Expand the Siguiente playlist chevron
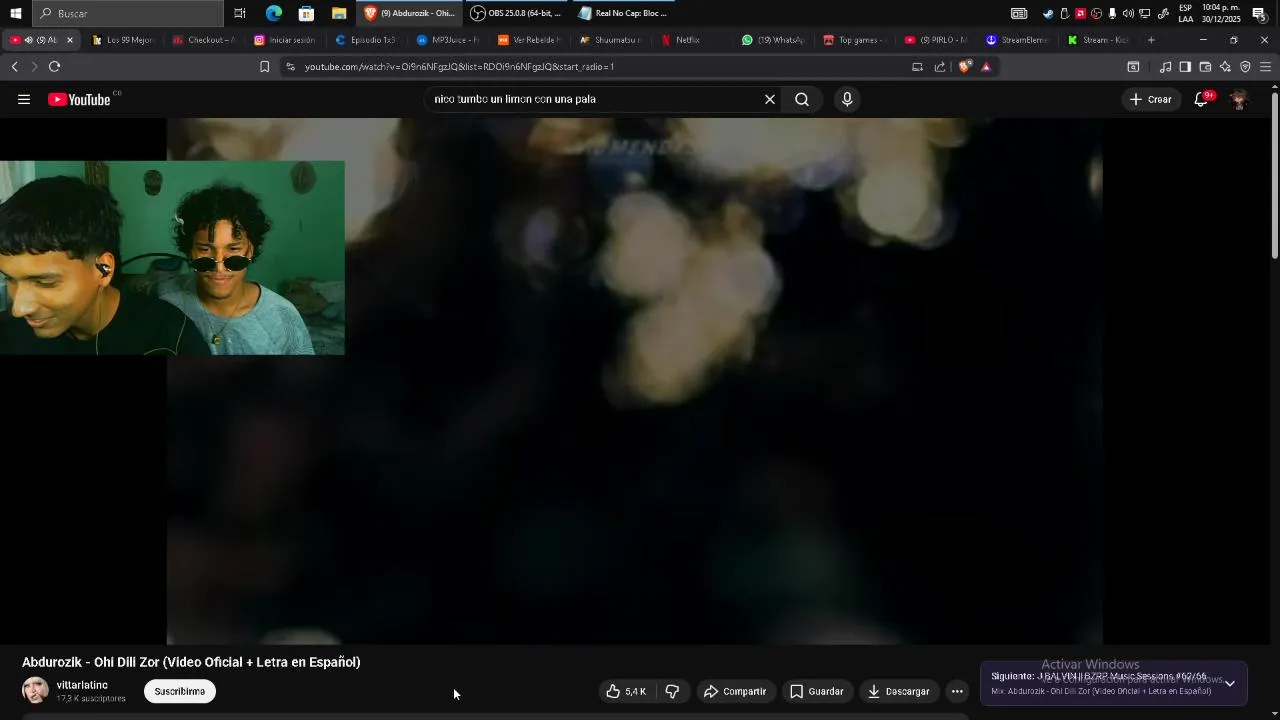Screen dimensions: 1280x720 click(x=1230, y=684)
